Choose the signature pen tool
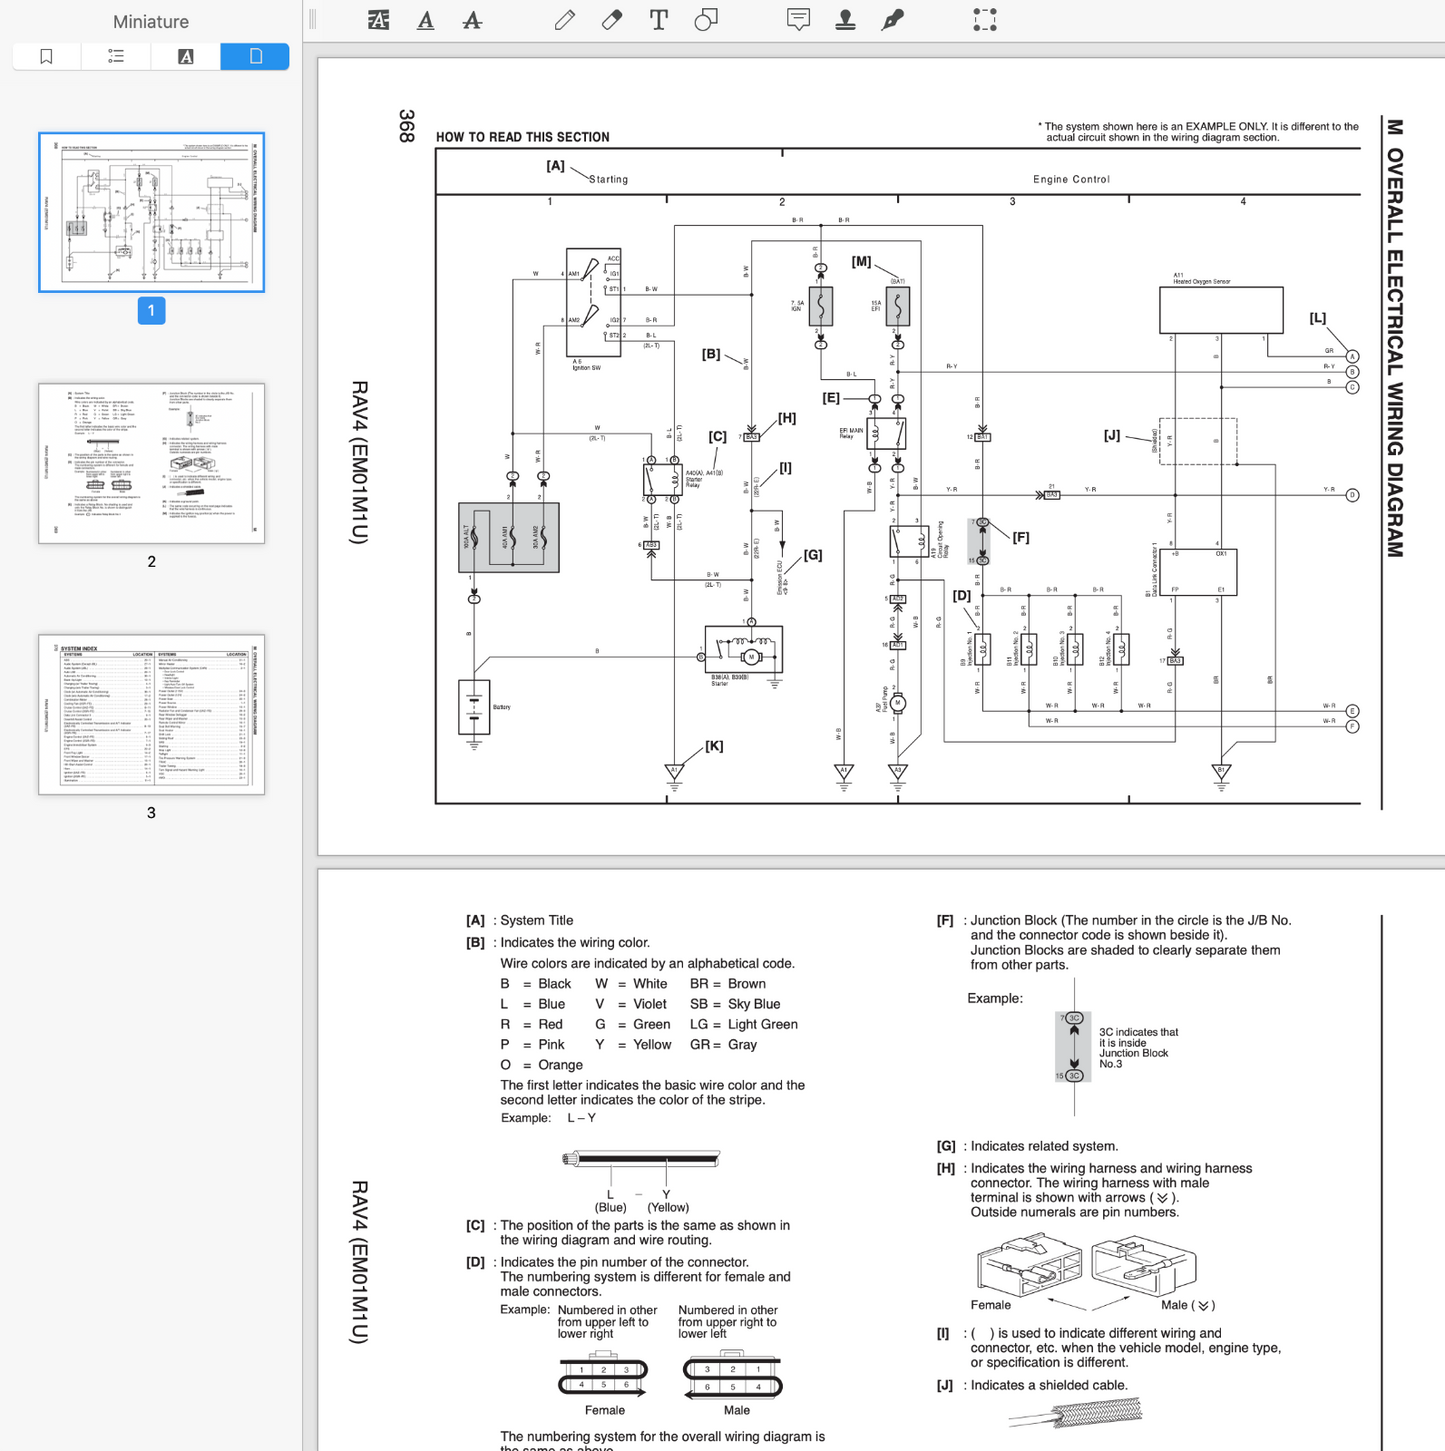 point(892,20)
